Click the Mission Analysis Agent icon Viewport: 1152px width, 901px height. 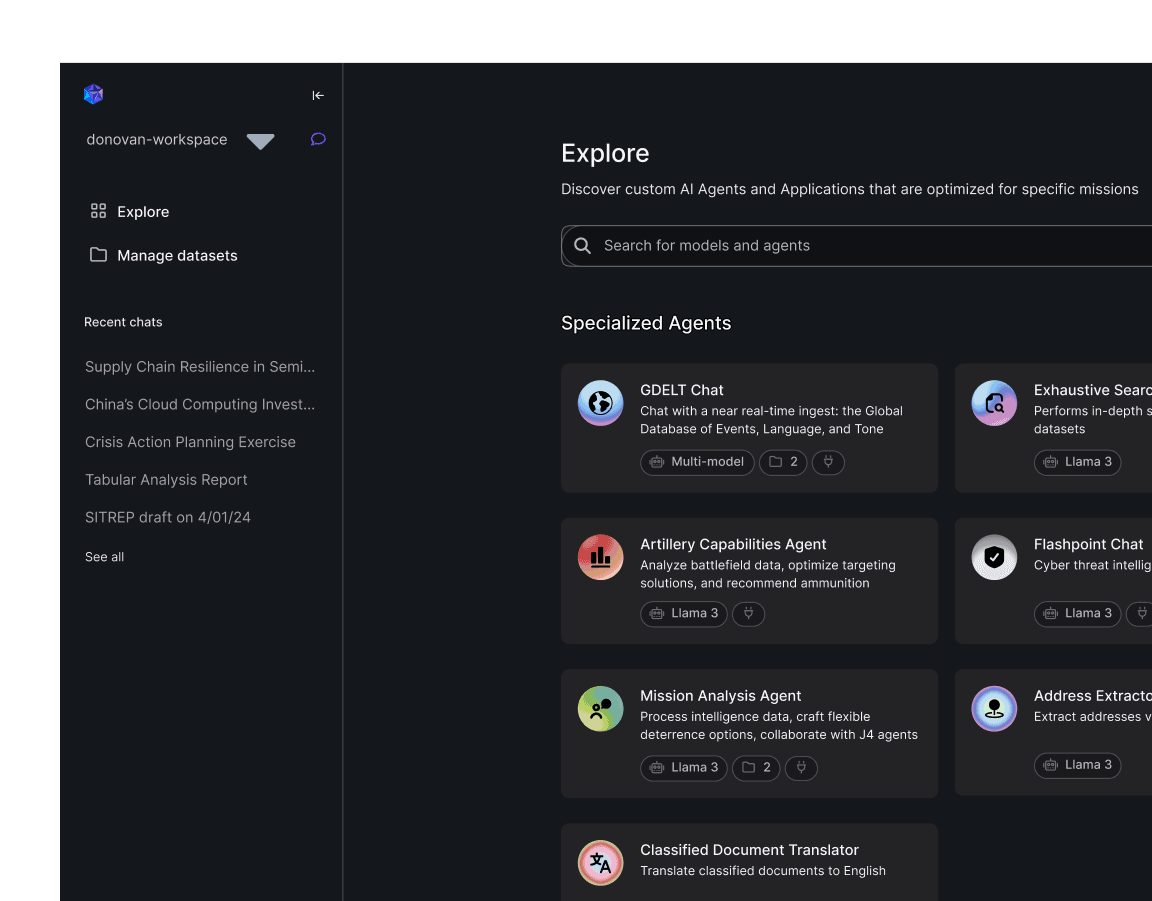[600, 709]
